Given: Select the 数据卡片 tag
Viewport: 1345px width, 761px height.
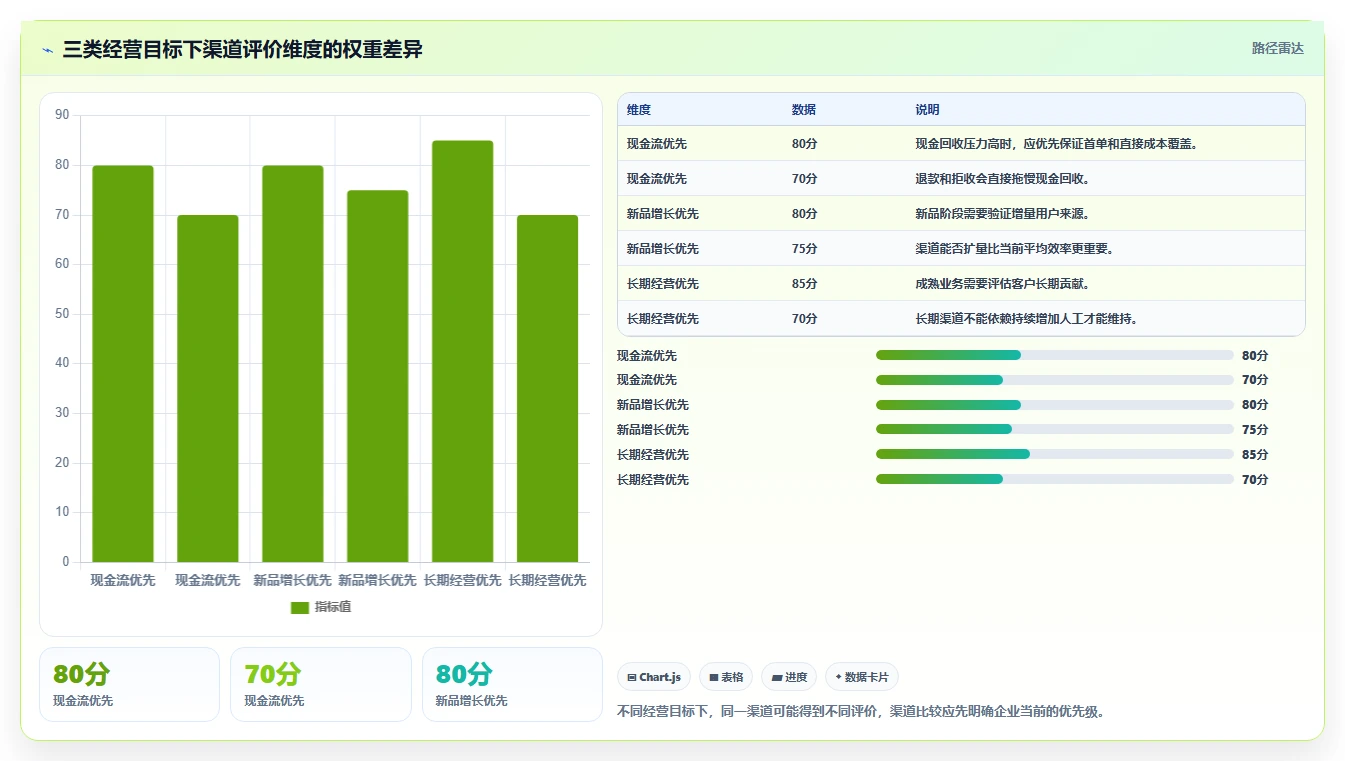Looking at the screenshot, I should click(x=862, y=677).
